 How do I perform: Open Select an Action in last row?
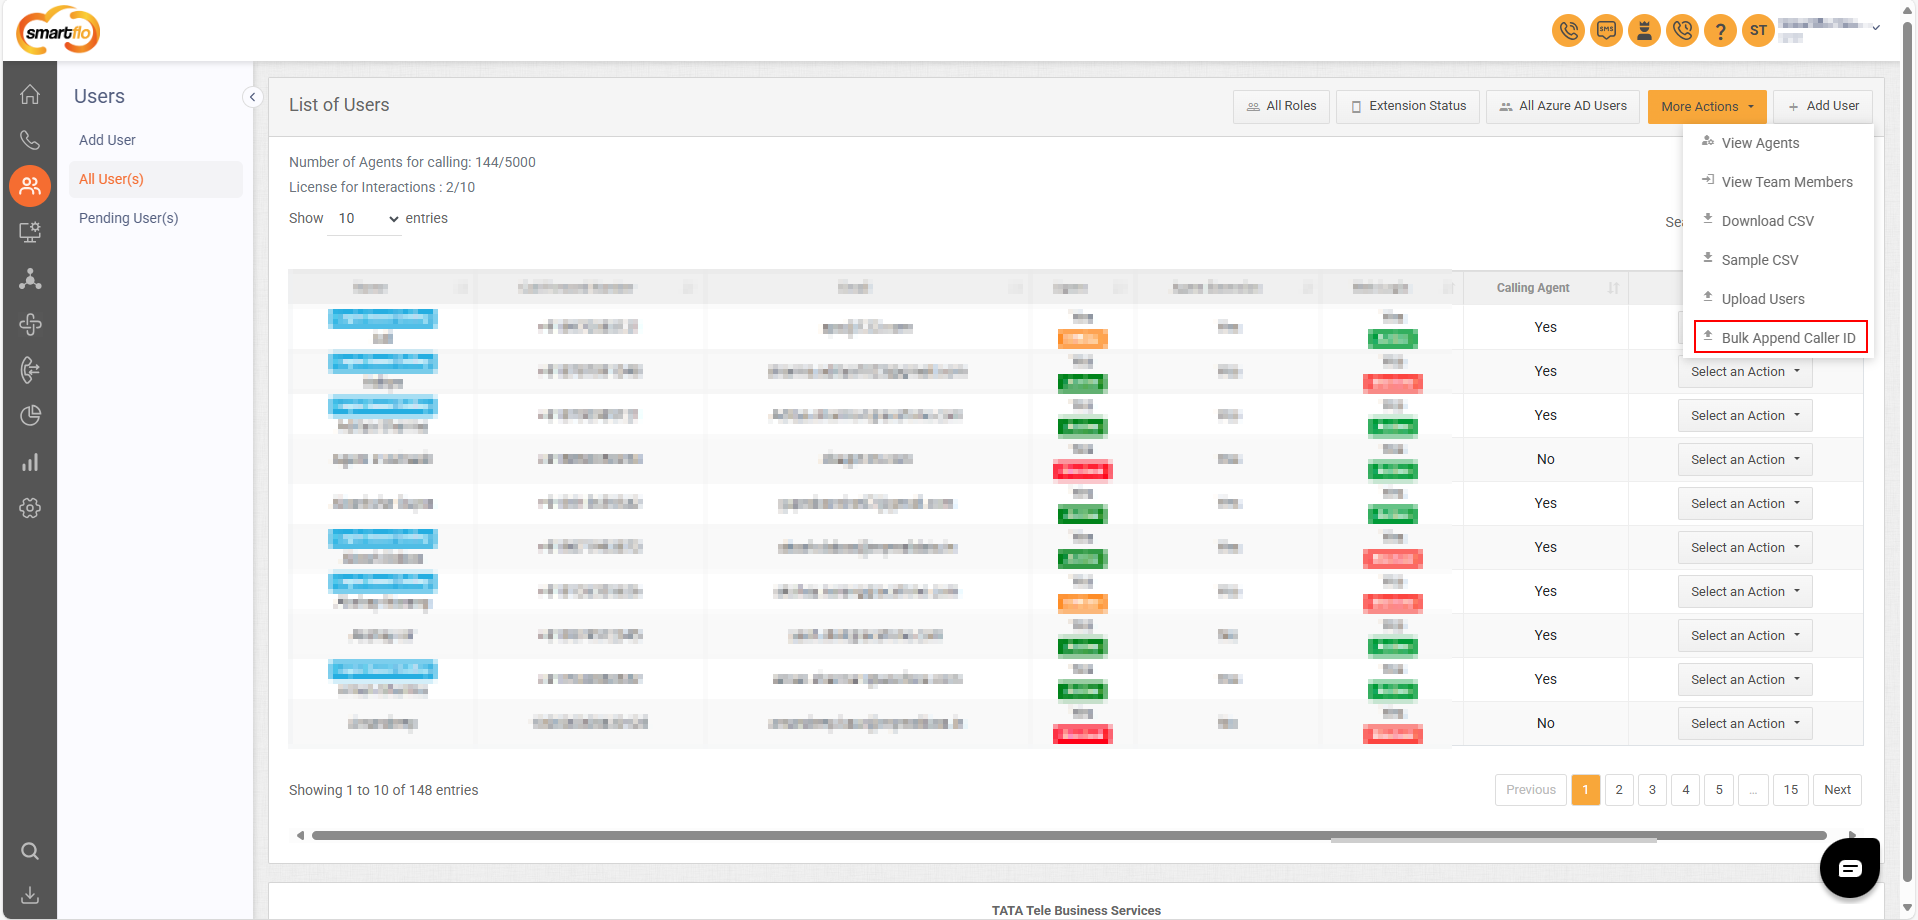[1745, 724]
